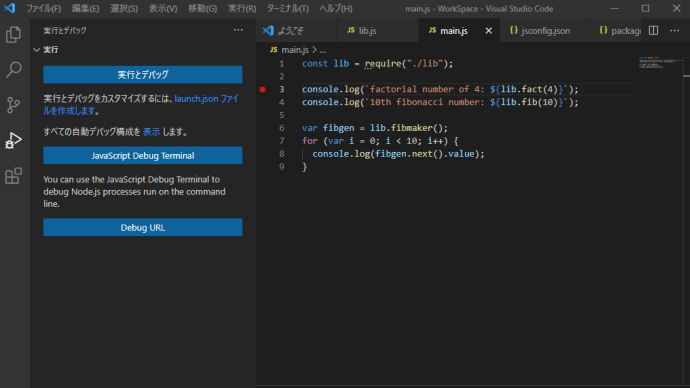690x388 pixels.
Task: Click the 表示 link for debug configurations
Action: 151,132
